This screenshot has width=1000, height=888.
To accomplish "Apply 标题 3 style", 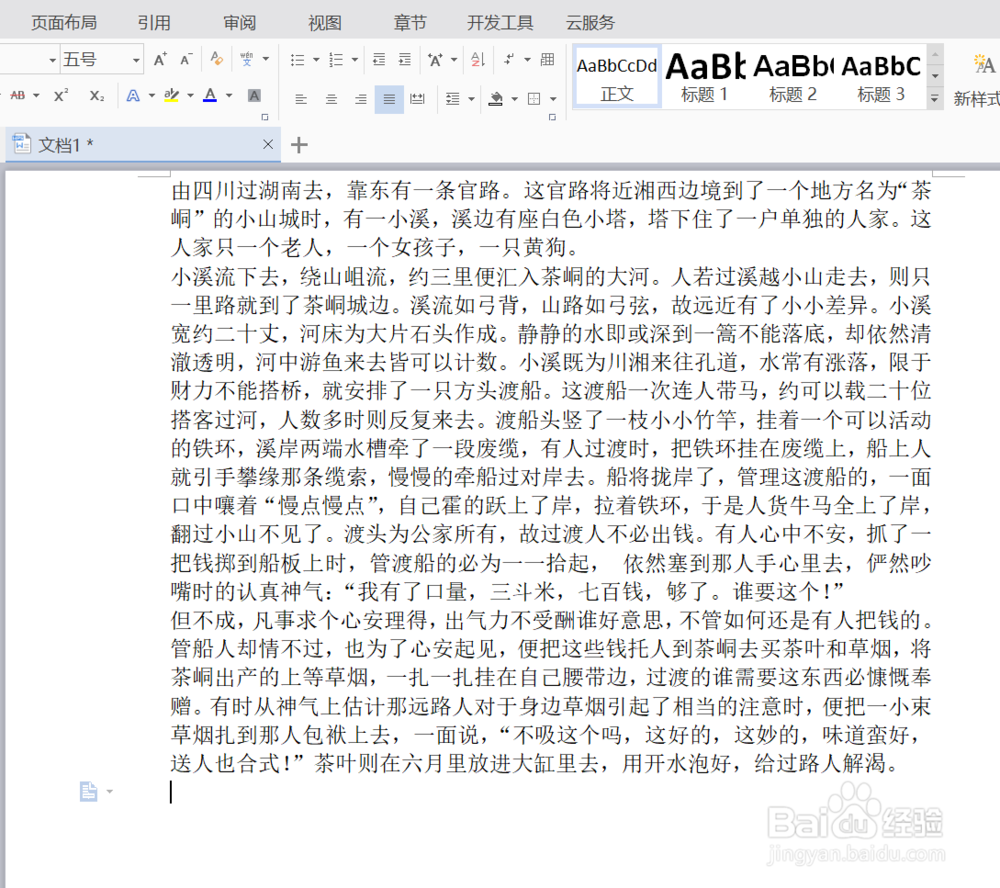I will point(881,77).
